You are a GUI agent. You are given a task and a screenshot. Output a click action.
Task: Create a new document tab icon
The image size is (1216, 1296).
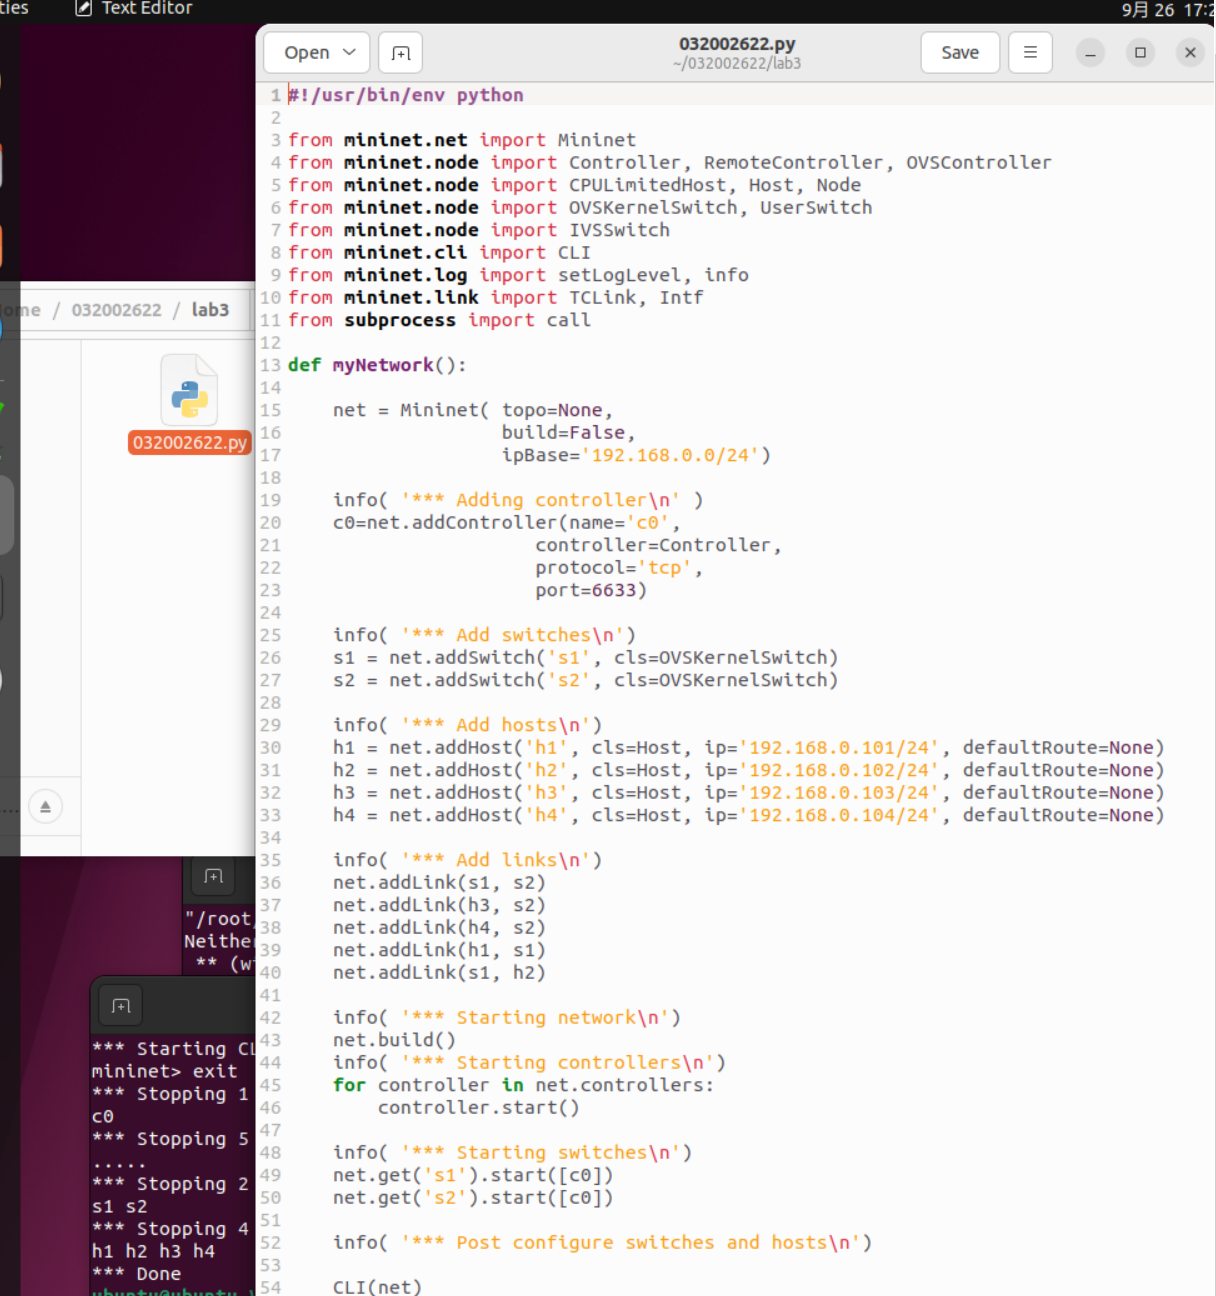[x=401, y=53]
